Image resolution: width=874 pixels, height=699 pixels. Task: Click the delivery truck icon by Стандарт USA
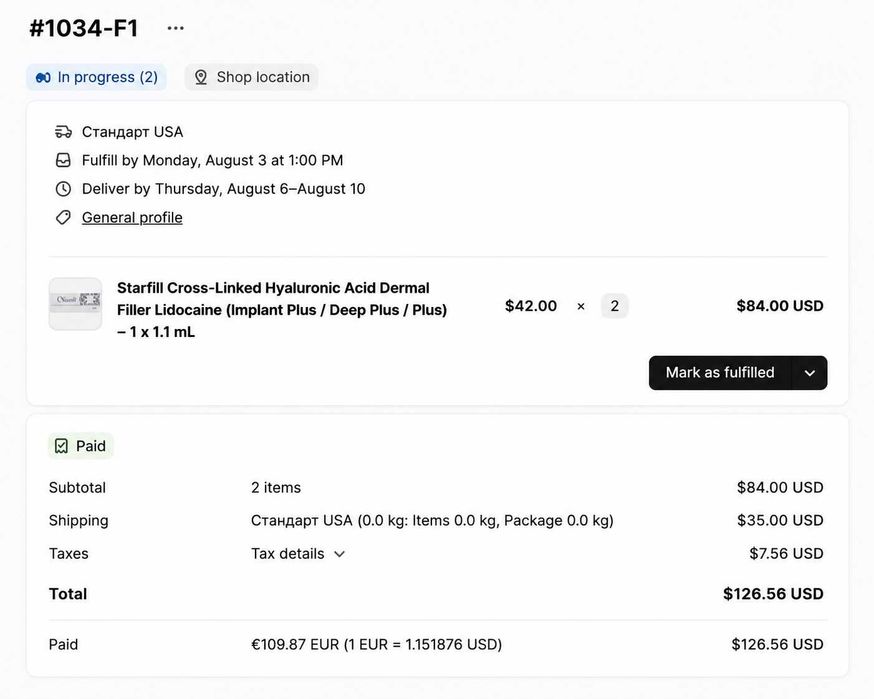pyautogui.click(x=63, y=132)
